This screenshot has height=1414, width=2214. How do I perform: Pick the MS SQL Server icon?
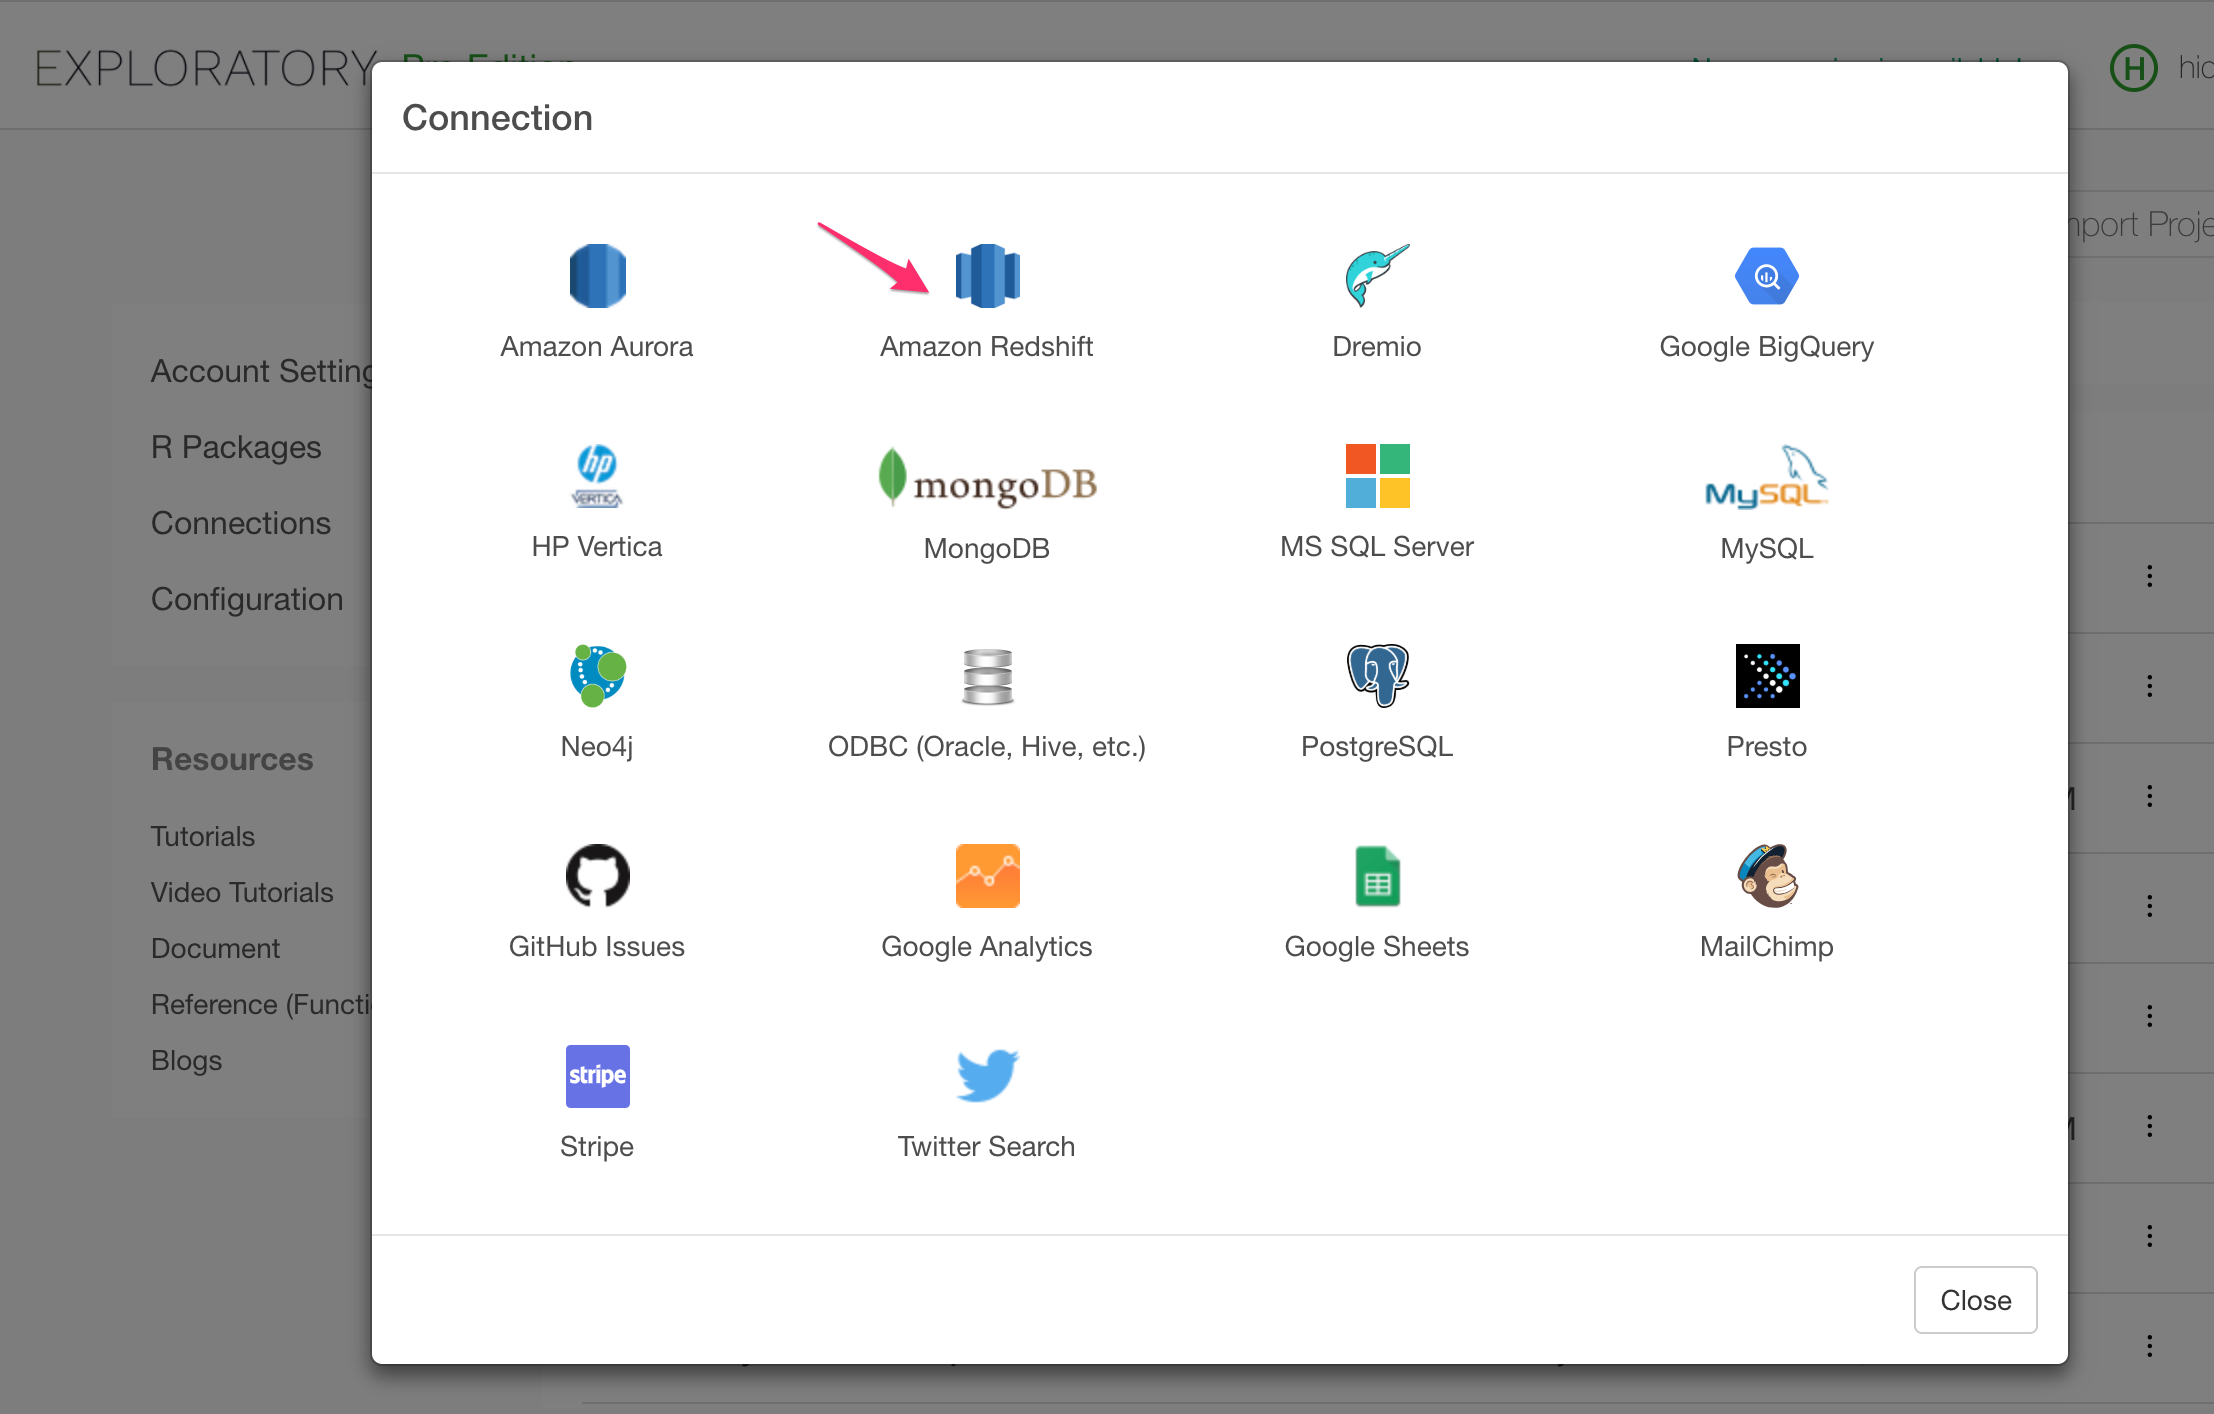click(x=1377, y=476)
